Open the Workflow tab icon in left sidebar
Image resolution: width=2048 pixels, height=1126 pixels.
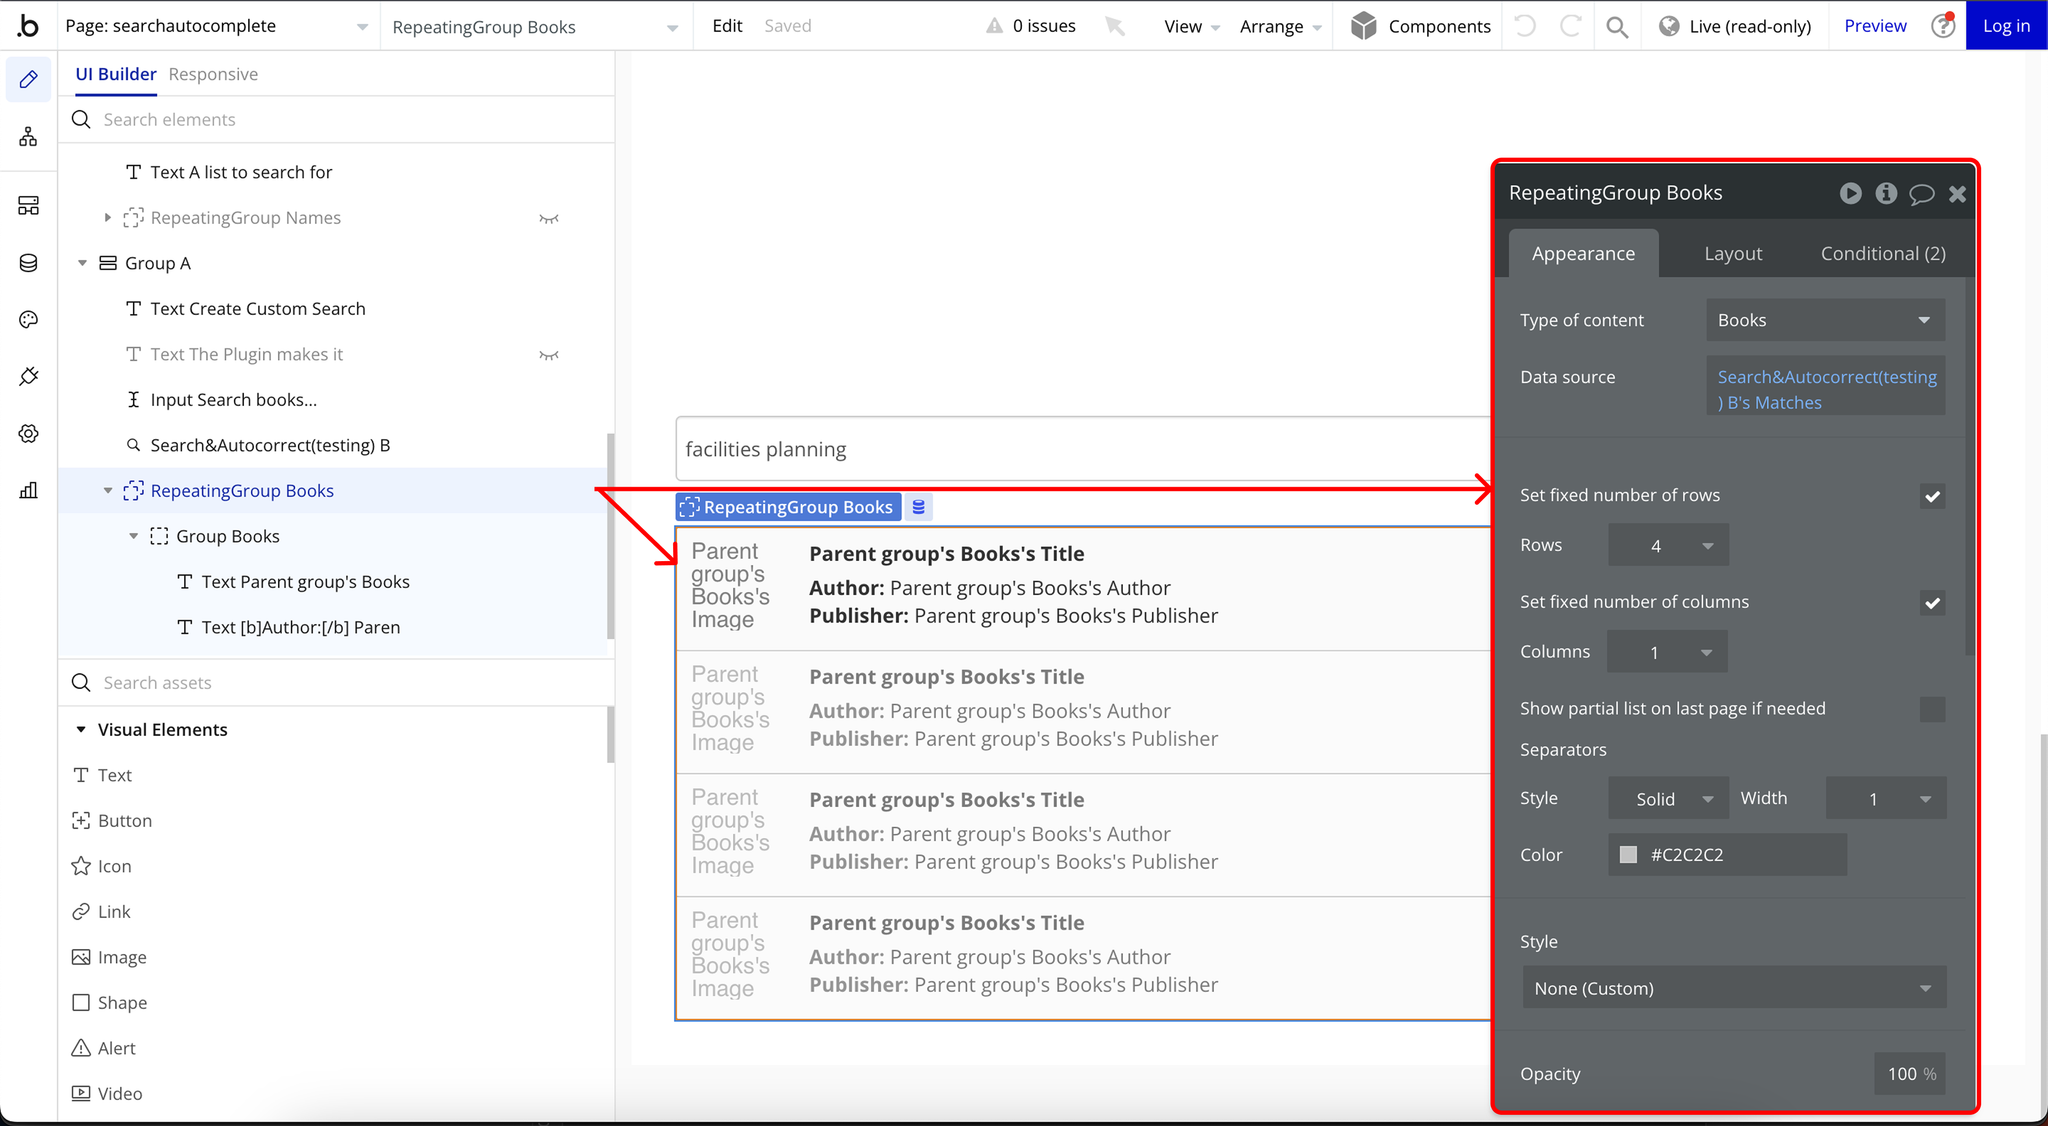[28, 137]
